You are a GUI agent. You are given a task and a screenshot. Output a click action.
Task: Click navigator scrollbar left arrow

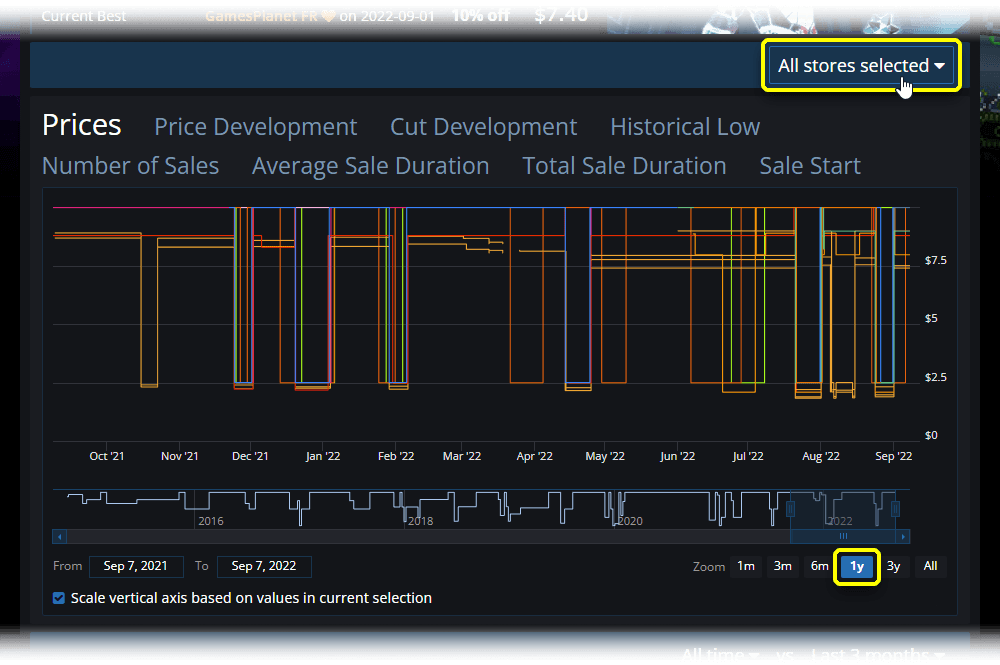coord(60,537)
